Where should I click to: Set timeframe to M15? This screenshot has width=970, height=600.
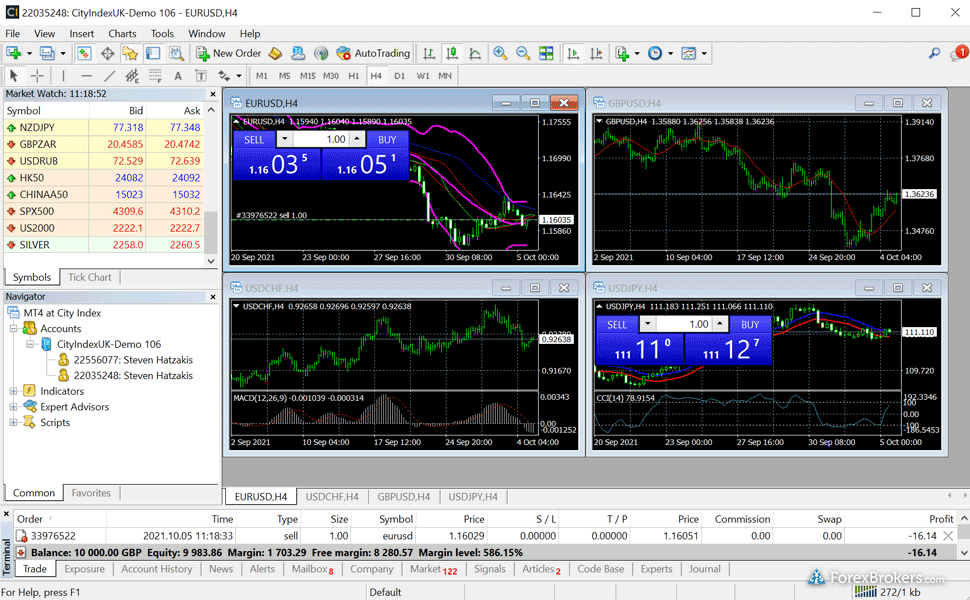307,75
